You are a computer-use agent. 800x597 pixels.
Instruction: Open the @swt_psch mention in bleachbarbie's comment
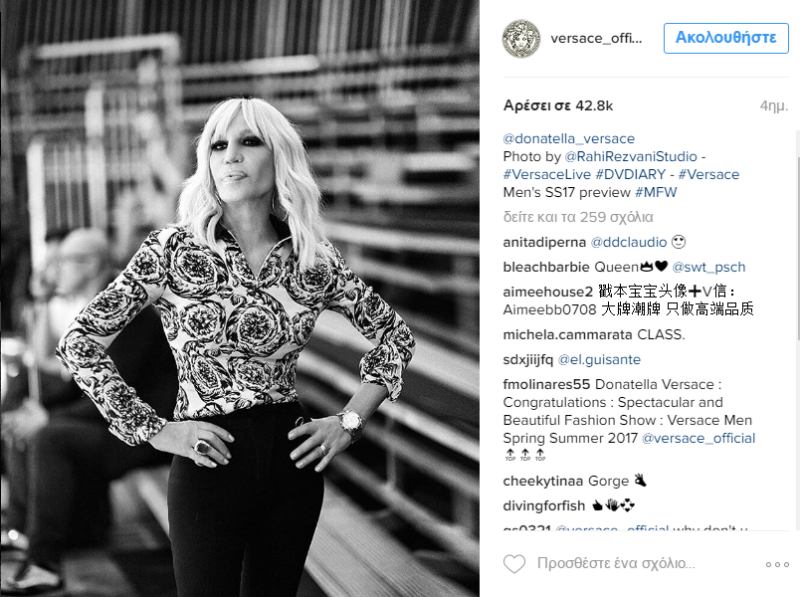click(709, 267)
